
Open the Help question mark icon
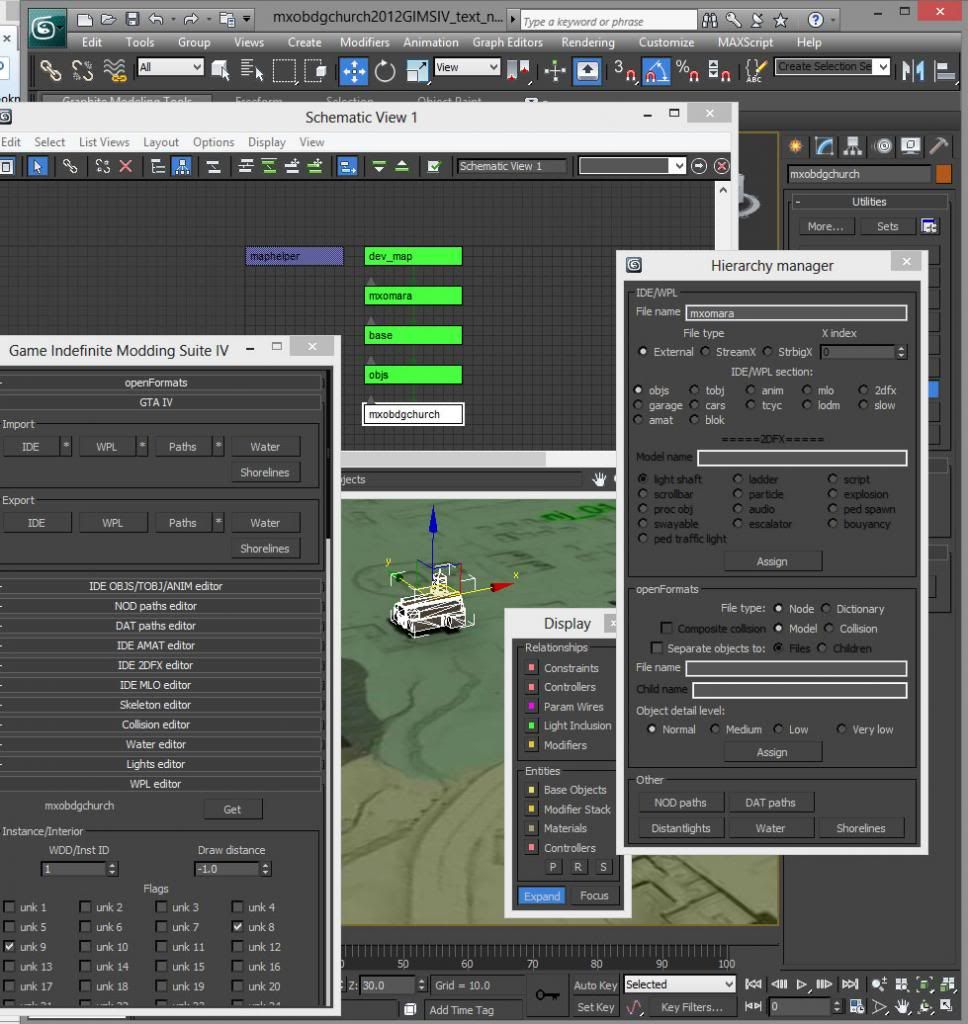[x=815, y=20]
